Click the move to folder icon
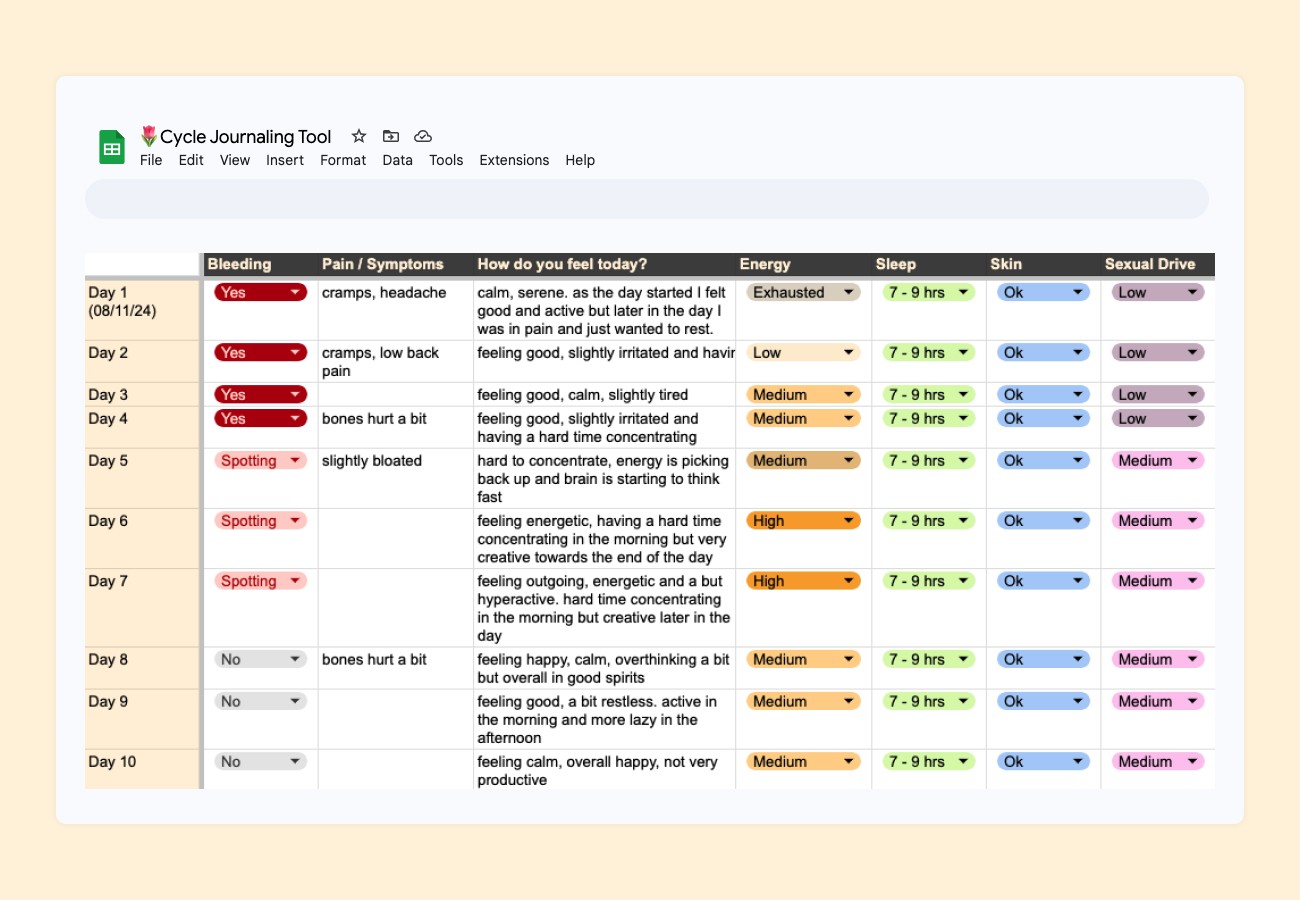 pyautogui.click(x=391, y=136)
